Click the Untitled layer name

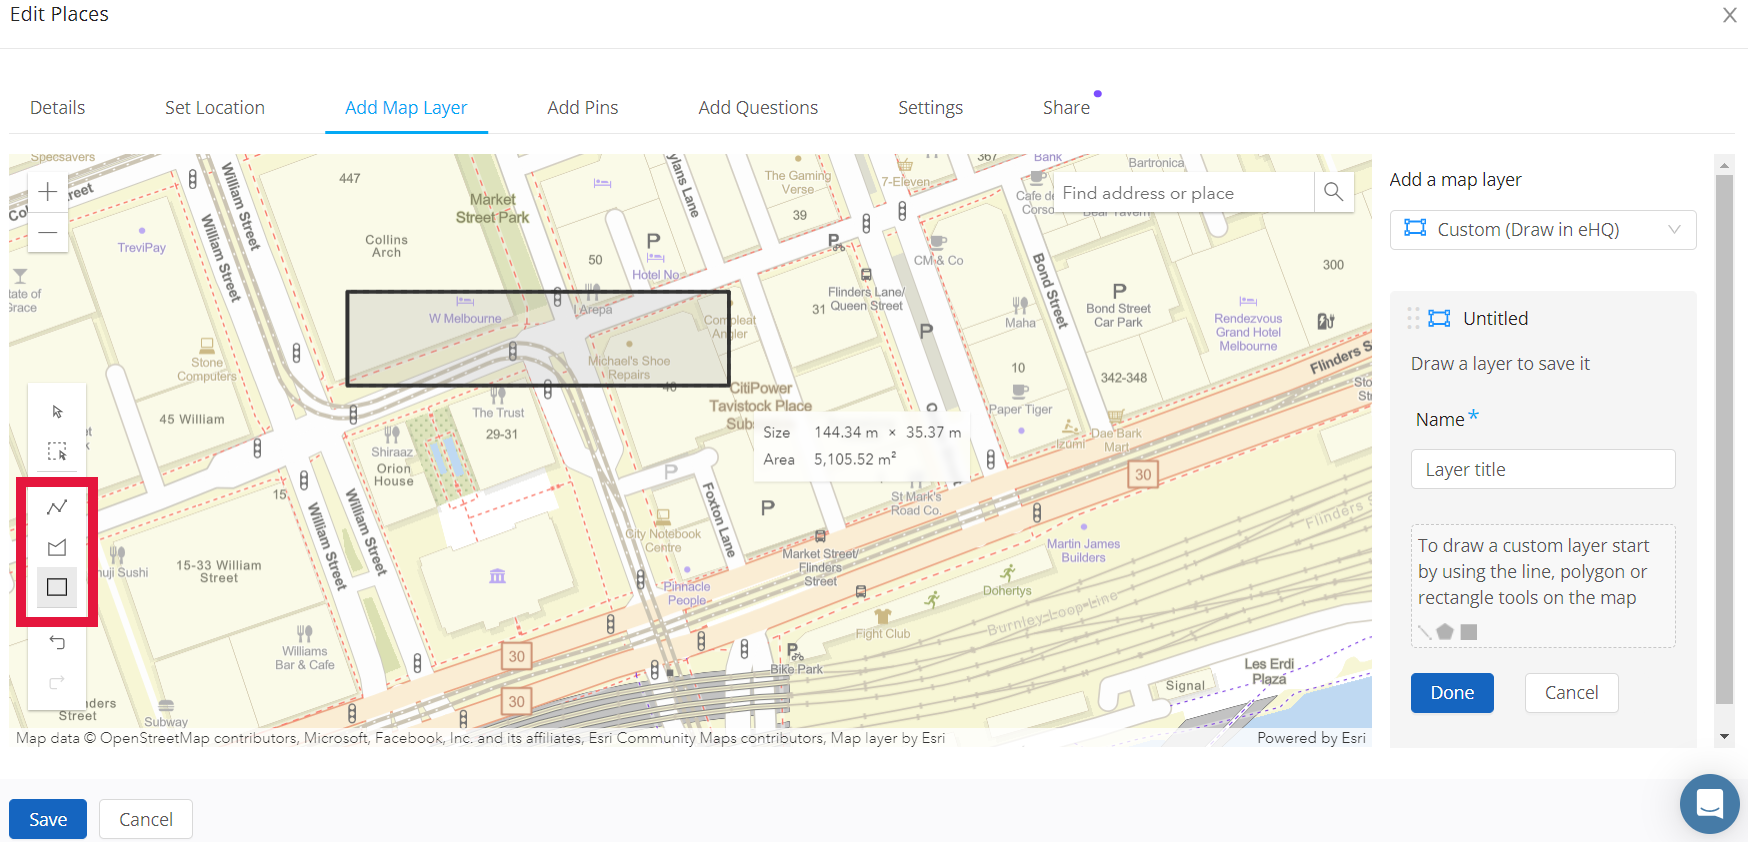[1495, 319]
